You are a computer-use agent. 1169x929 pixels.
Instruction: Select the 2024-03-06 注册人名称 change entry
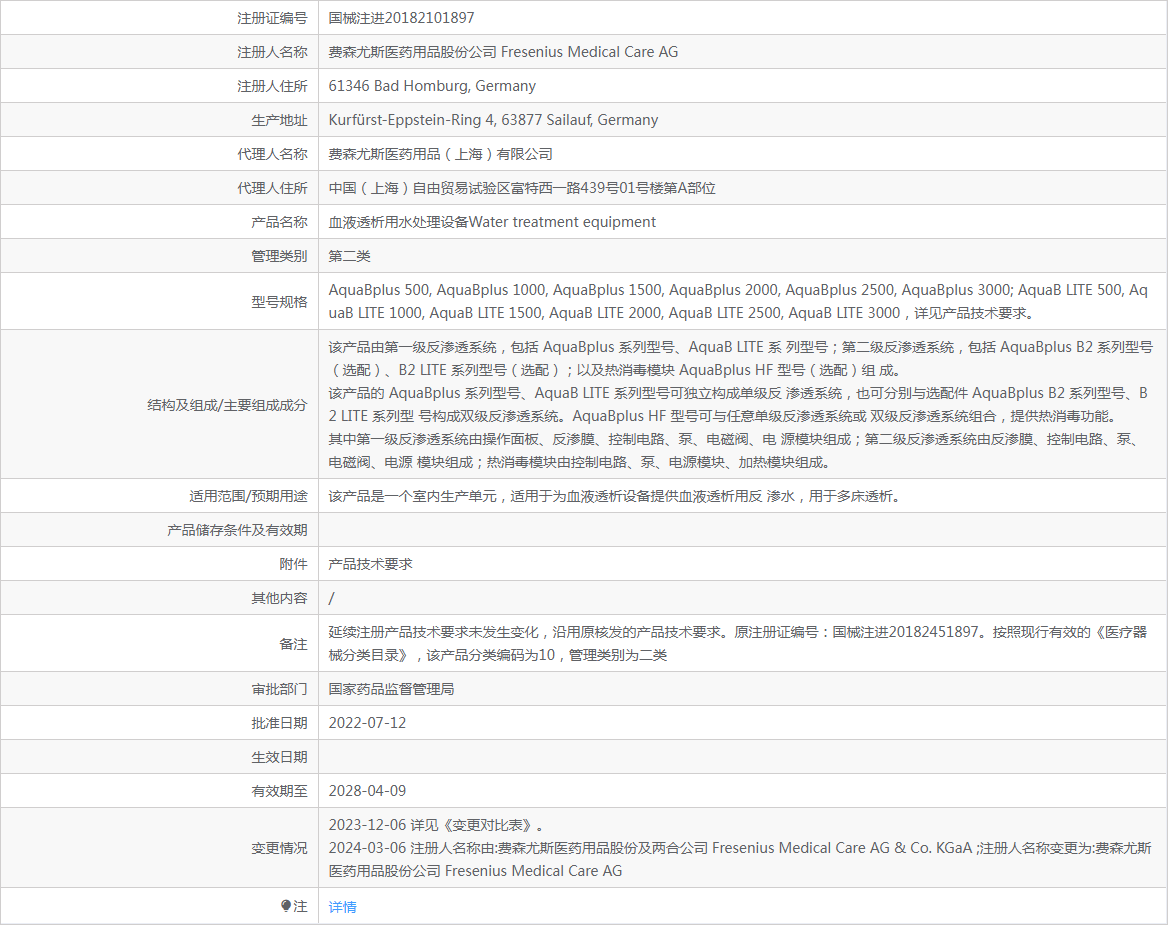(x=740, y=860)
